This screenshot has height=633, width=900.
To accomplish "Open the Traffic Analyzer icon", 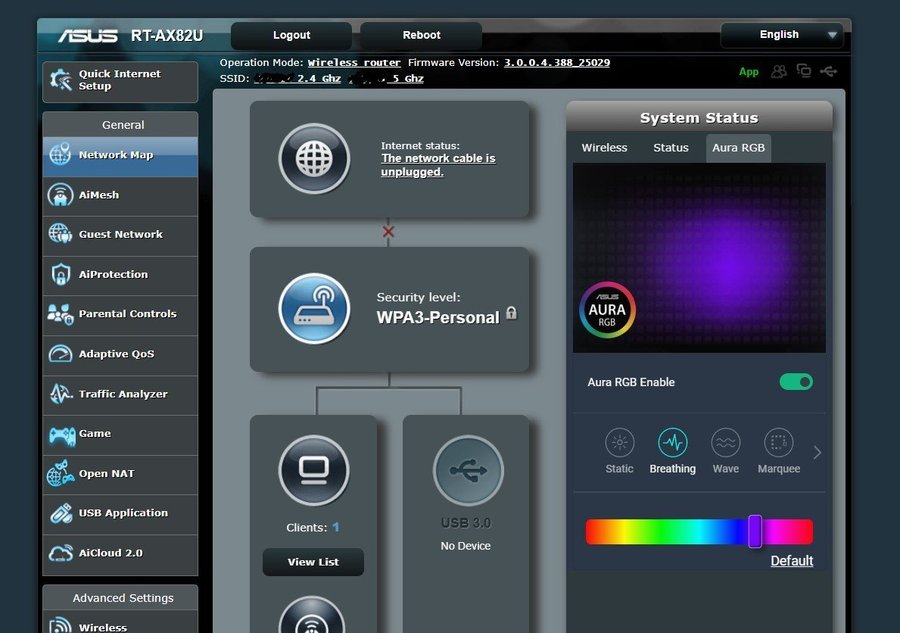I will (60, 394).
